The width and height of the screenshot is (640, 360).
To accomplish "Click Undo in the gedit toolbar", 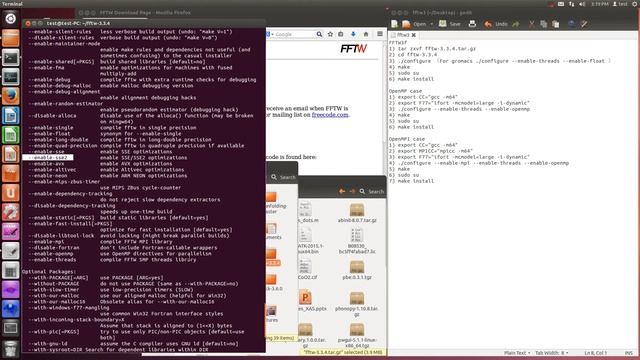I will pyautogui.click(x=496, y=24).
